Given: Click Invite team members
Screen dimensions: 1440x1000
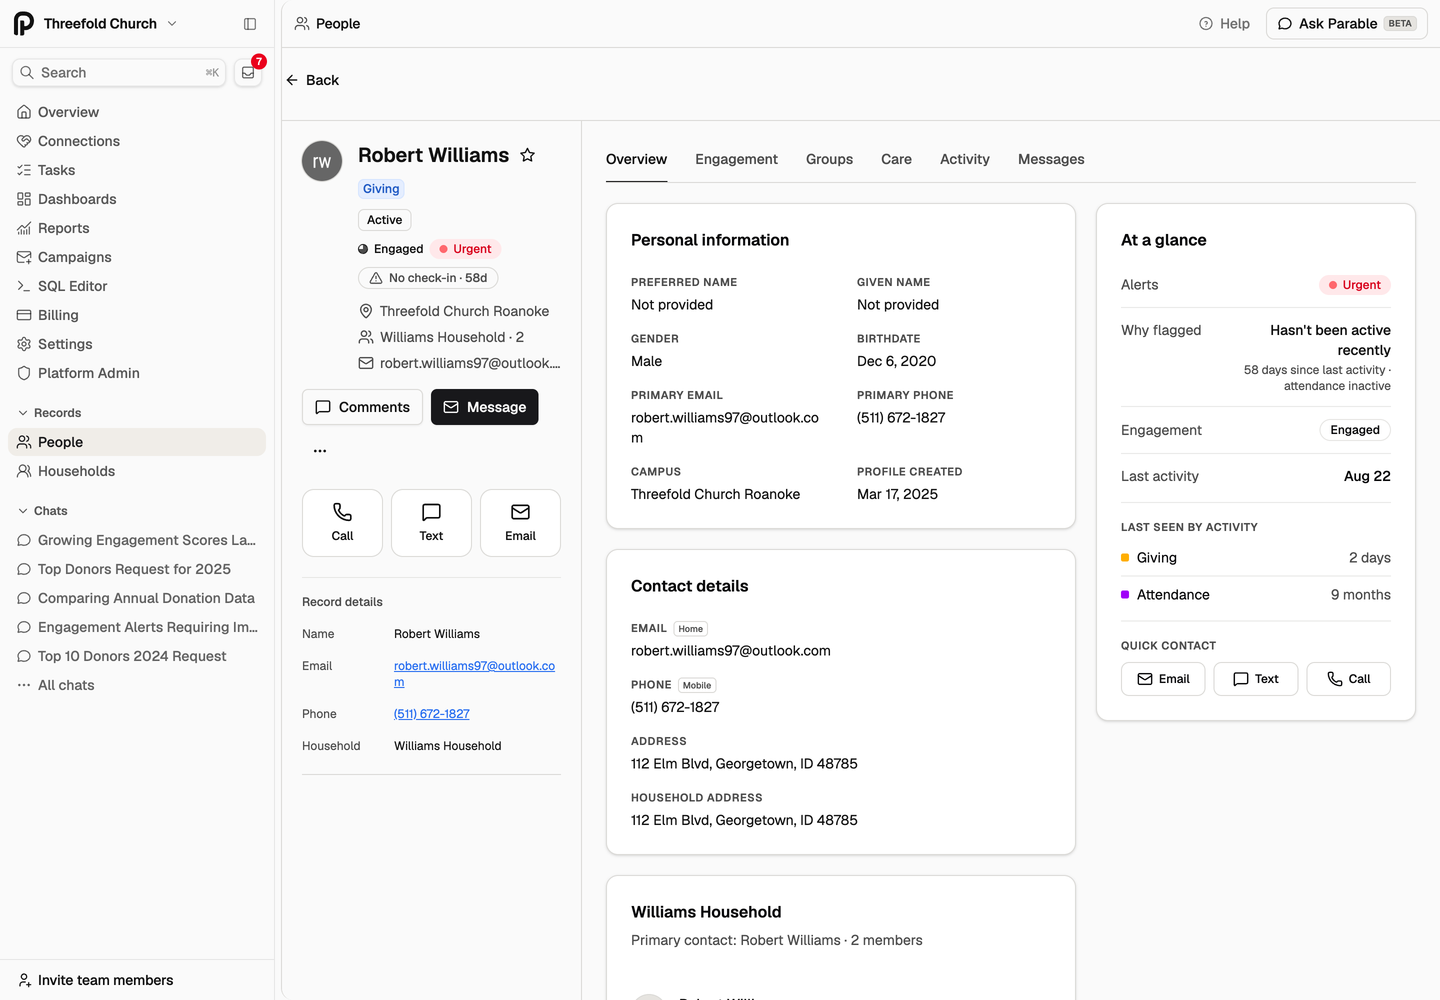Looking at the screenshot, I should (x=96, y=980).
